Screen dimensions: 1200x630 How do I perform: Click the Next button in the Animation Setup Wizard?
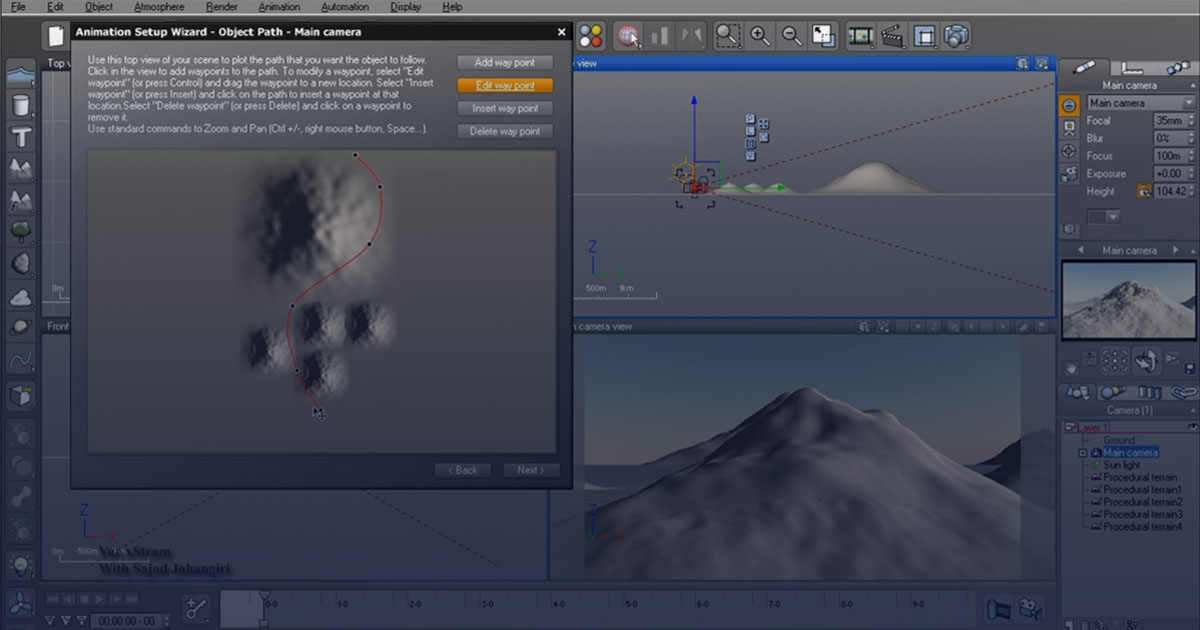pos(531,469)
